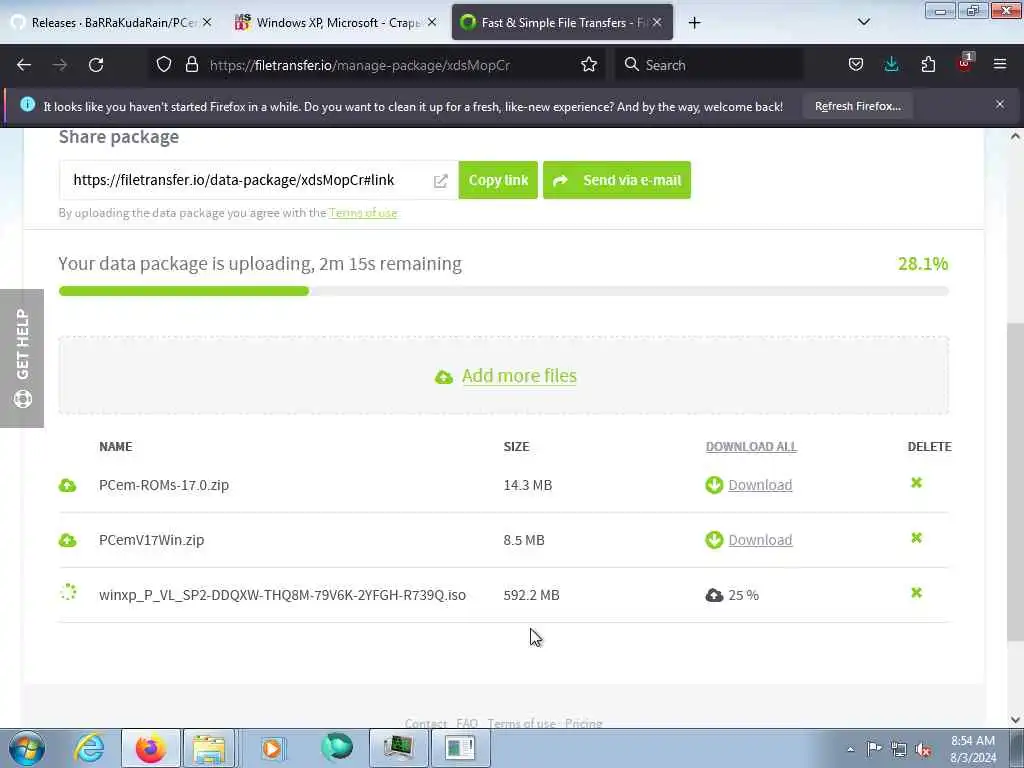This screenshot has width=1024, height=768.
Task: Click the scrollbar up arrow
Action: [1015, 136]
